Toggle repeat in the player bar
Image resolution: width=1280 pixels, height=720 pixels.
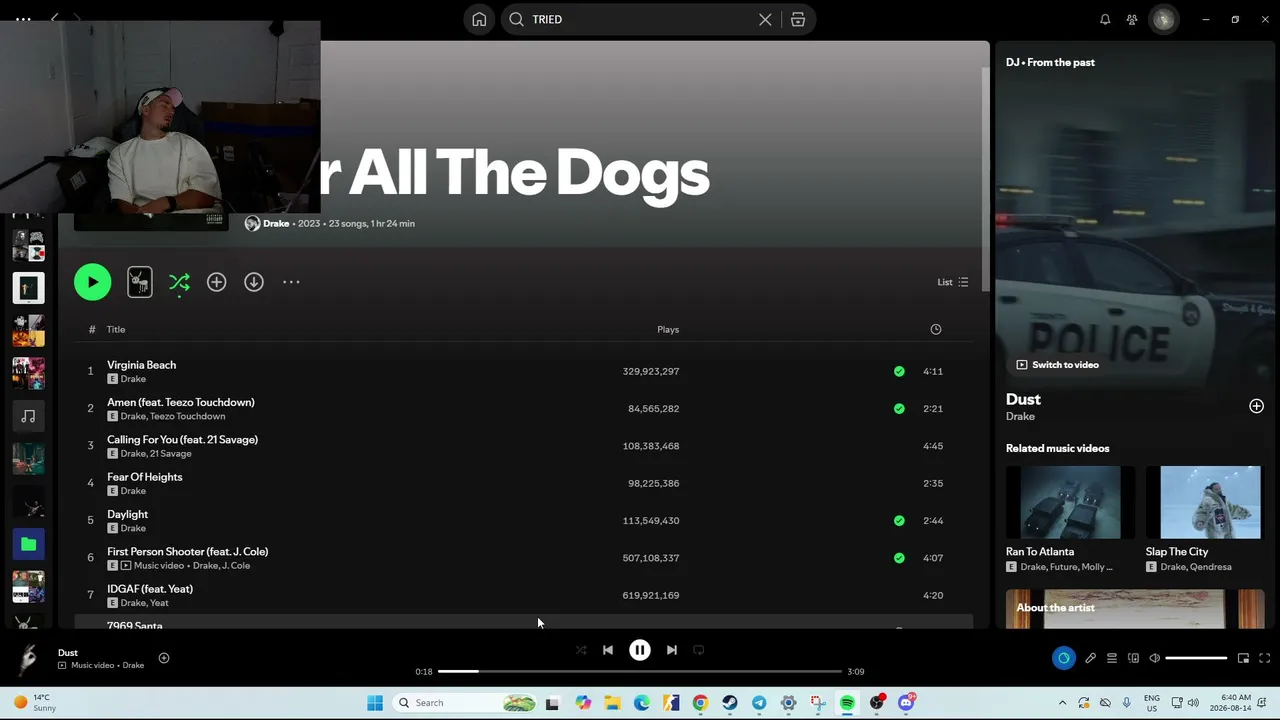(x=699, y=650)
